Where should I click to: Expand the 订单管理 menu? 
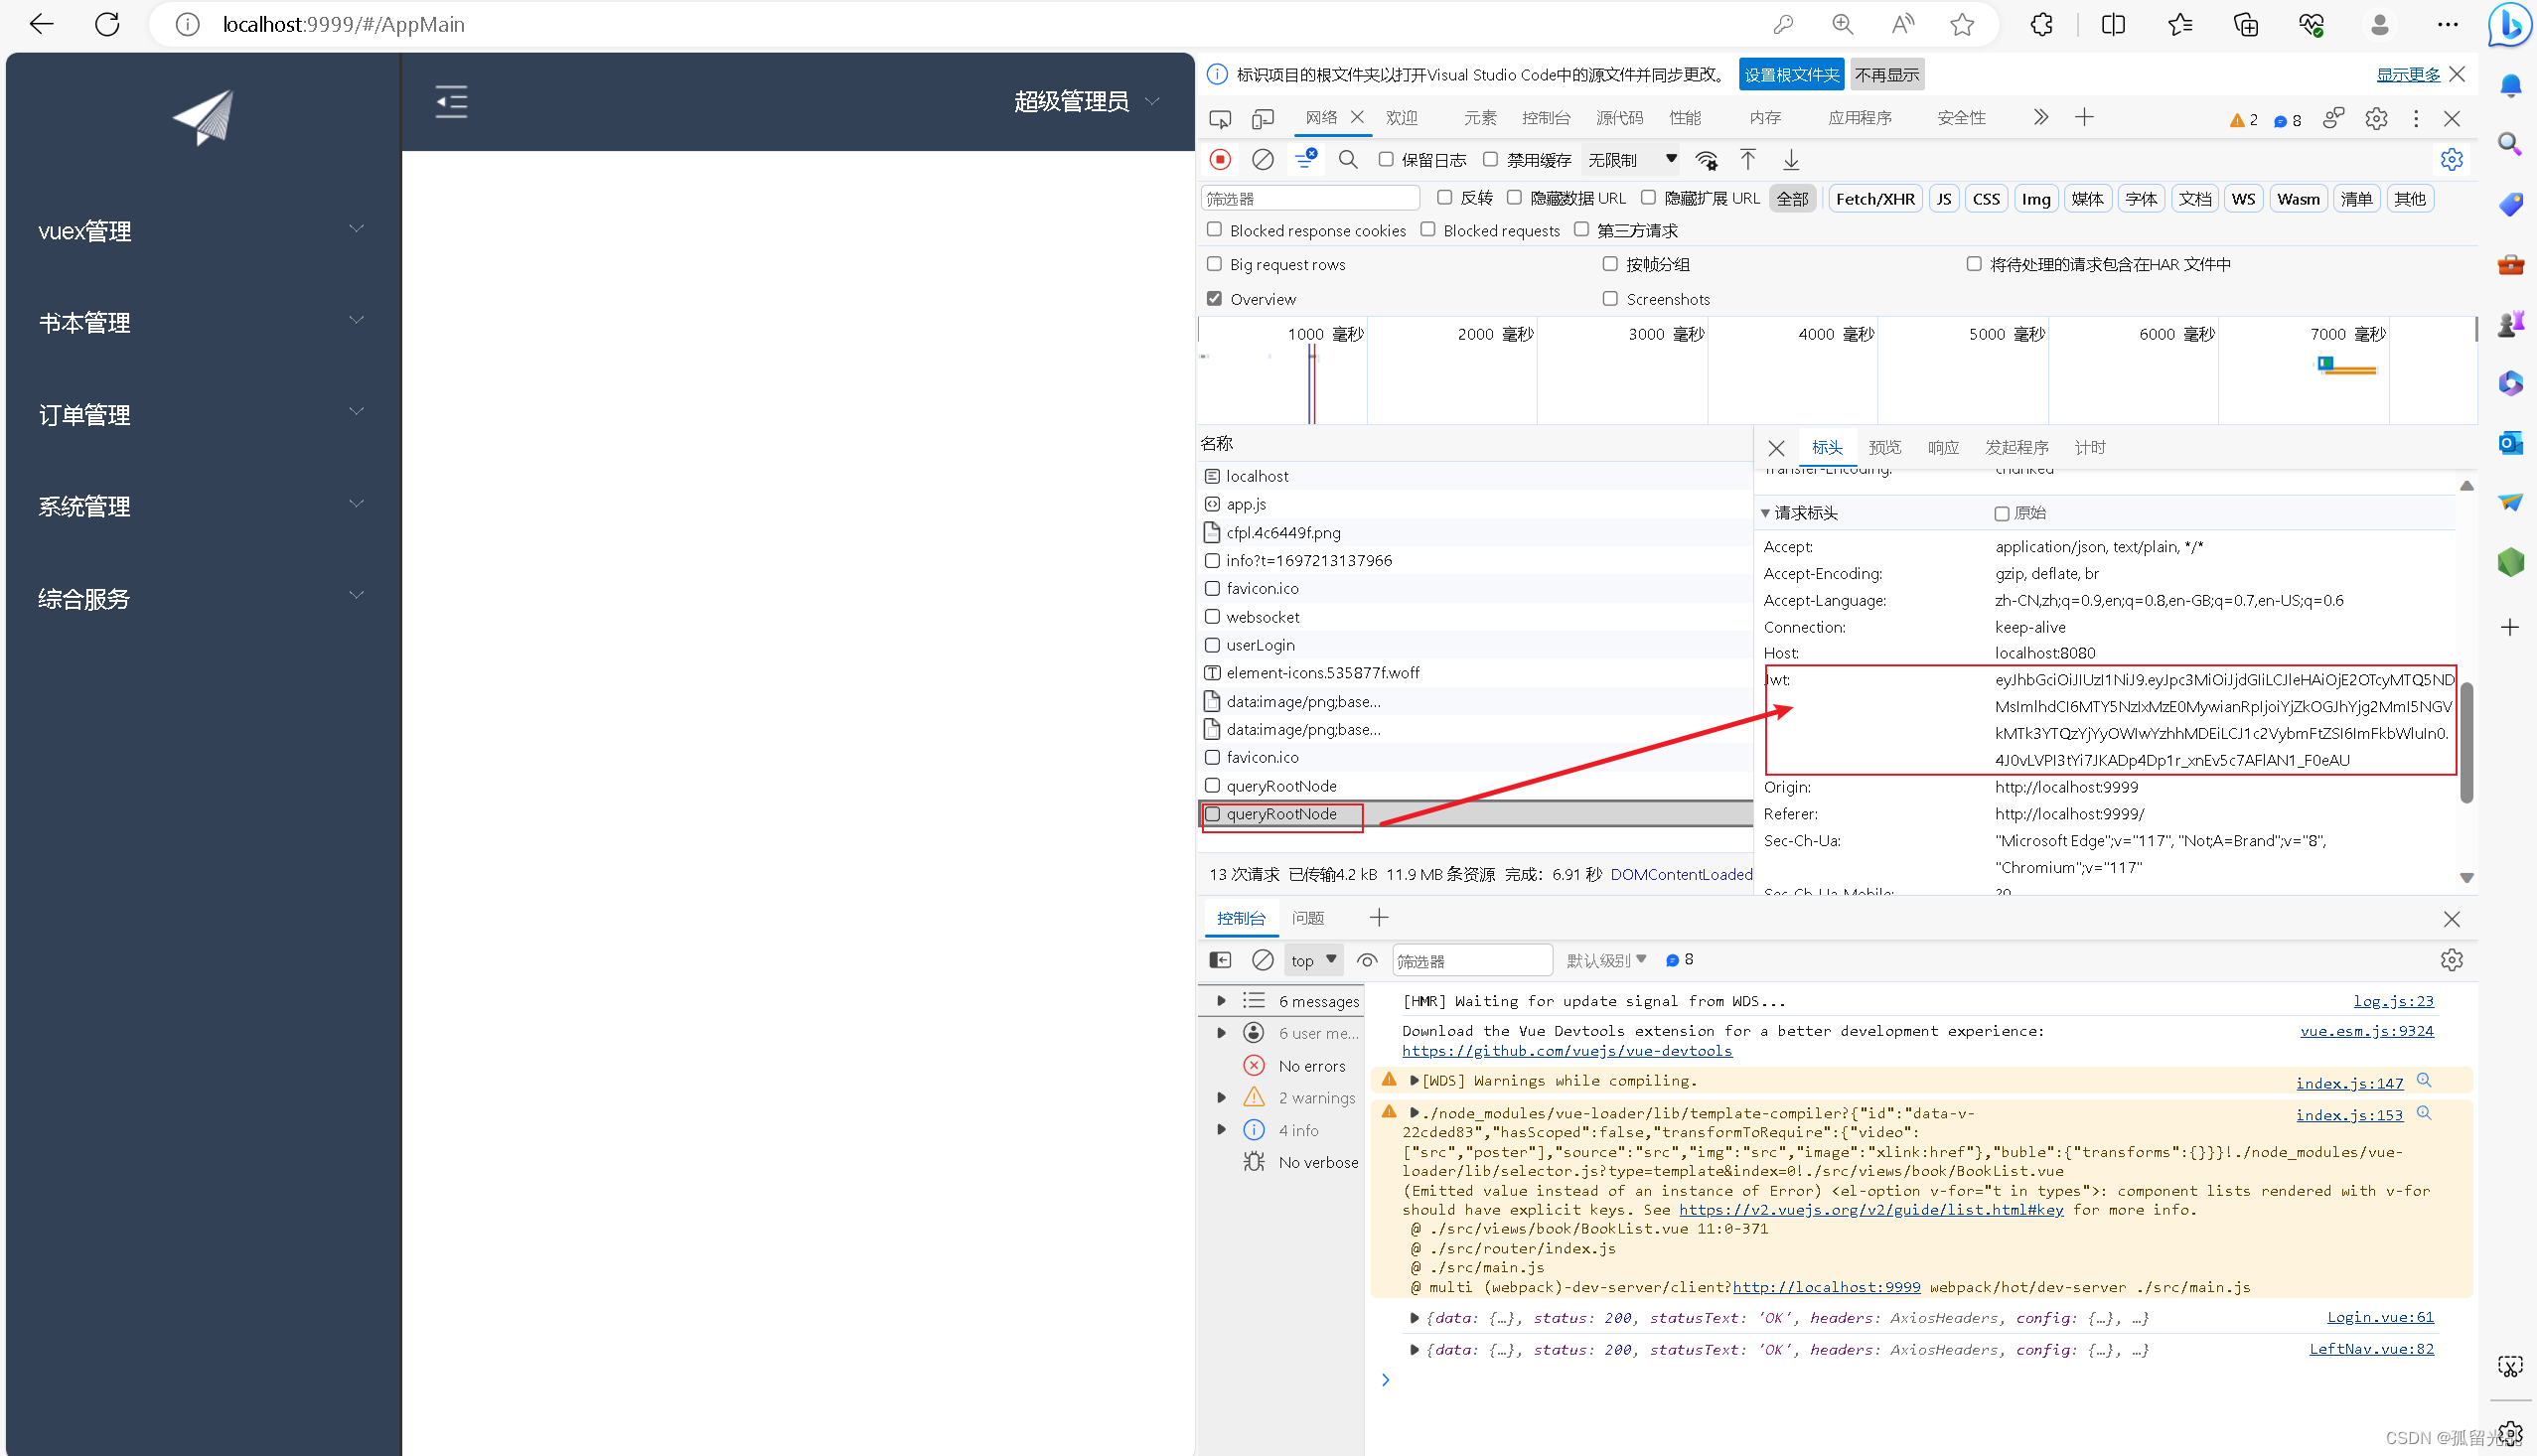pos(201,414)
